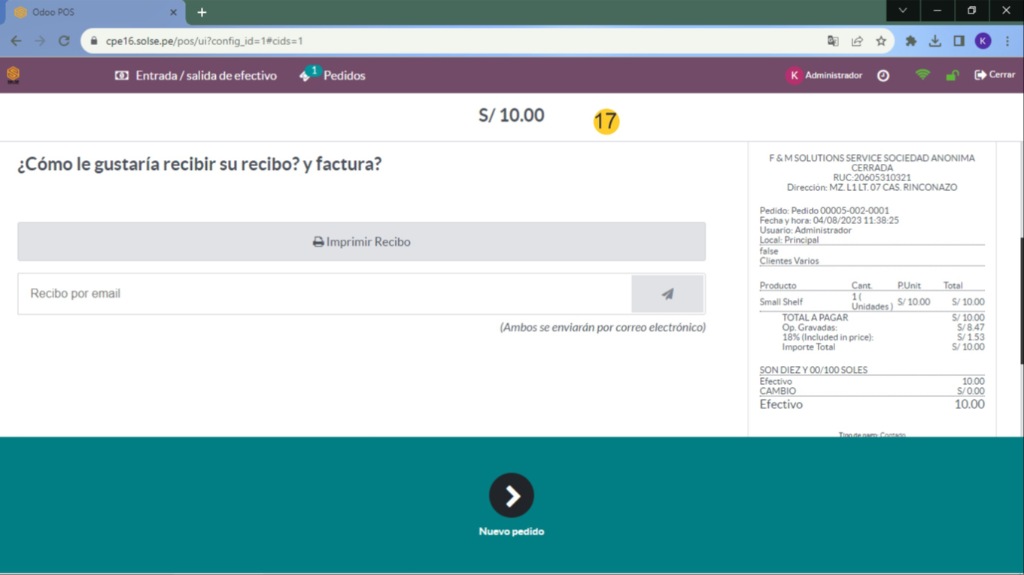The height and width of the screenshot is (575, 1024).
Task: Start a new order with Nuevo pedido arrow
Action: tap(511, 495)
